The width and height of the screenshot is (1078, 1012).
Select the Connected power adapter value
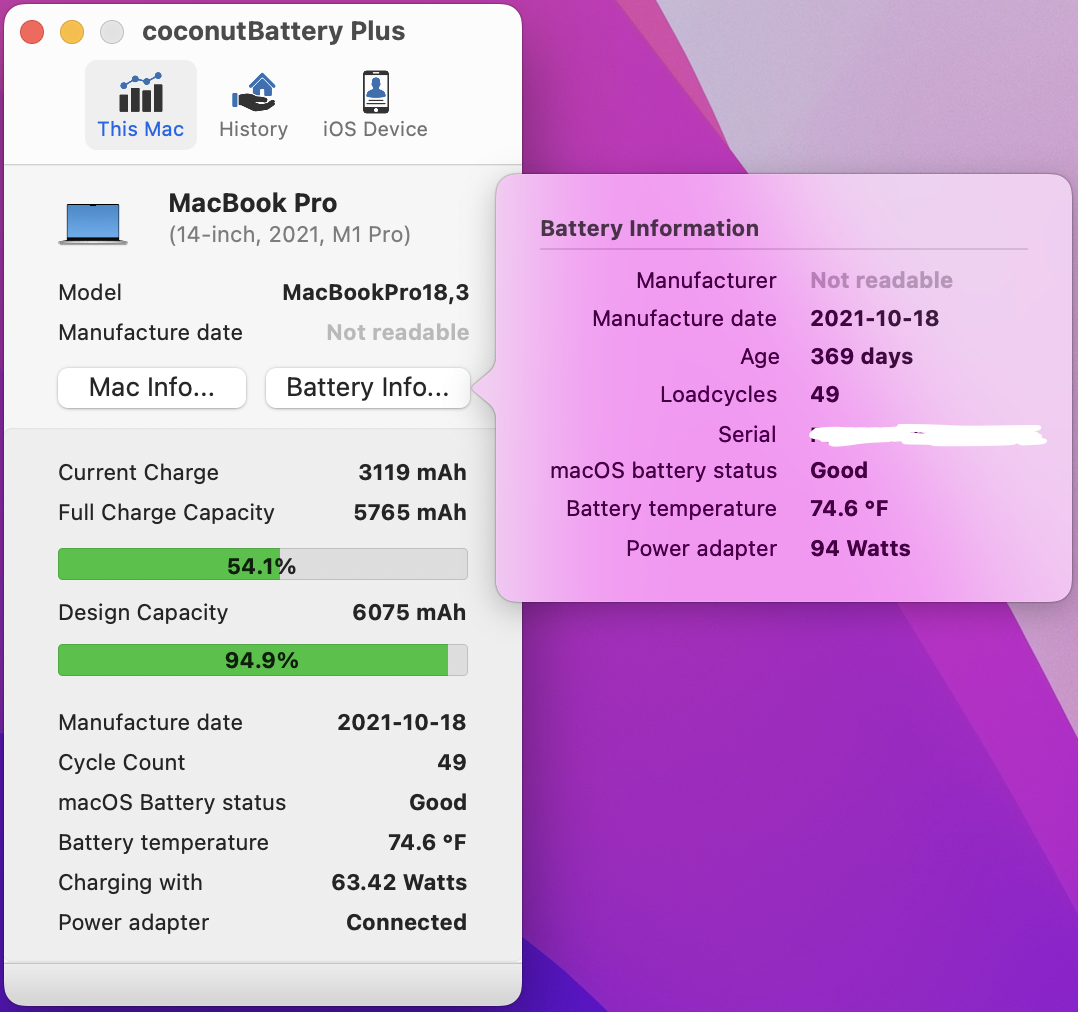tap(406, 922)
